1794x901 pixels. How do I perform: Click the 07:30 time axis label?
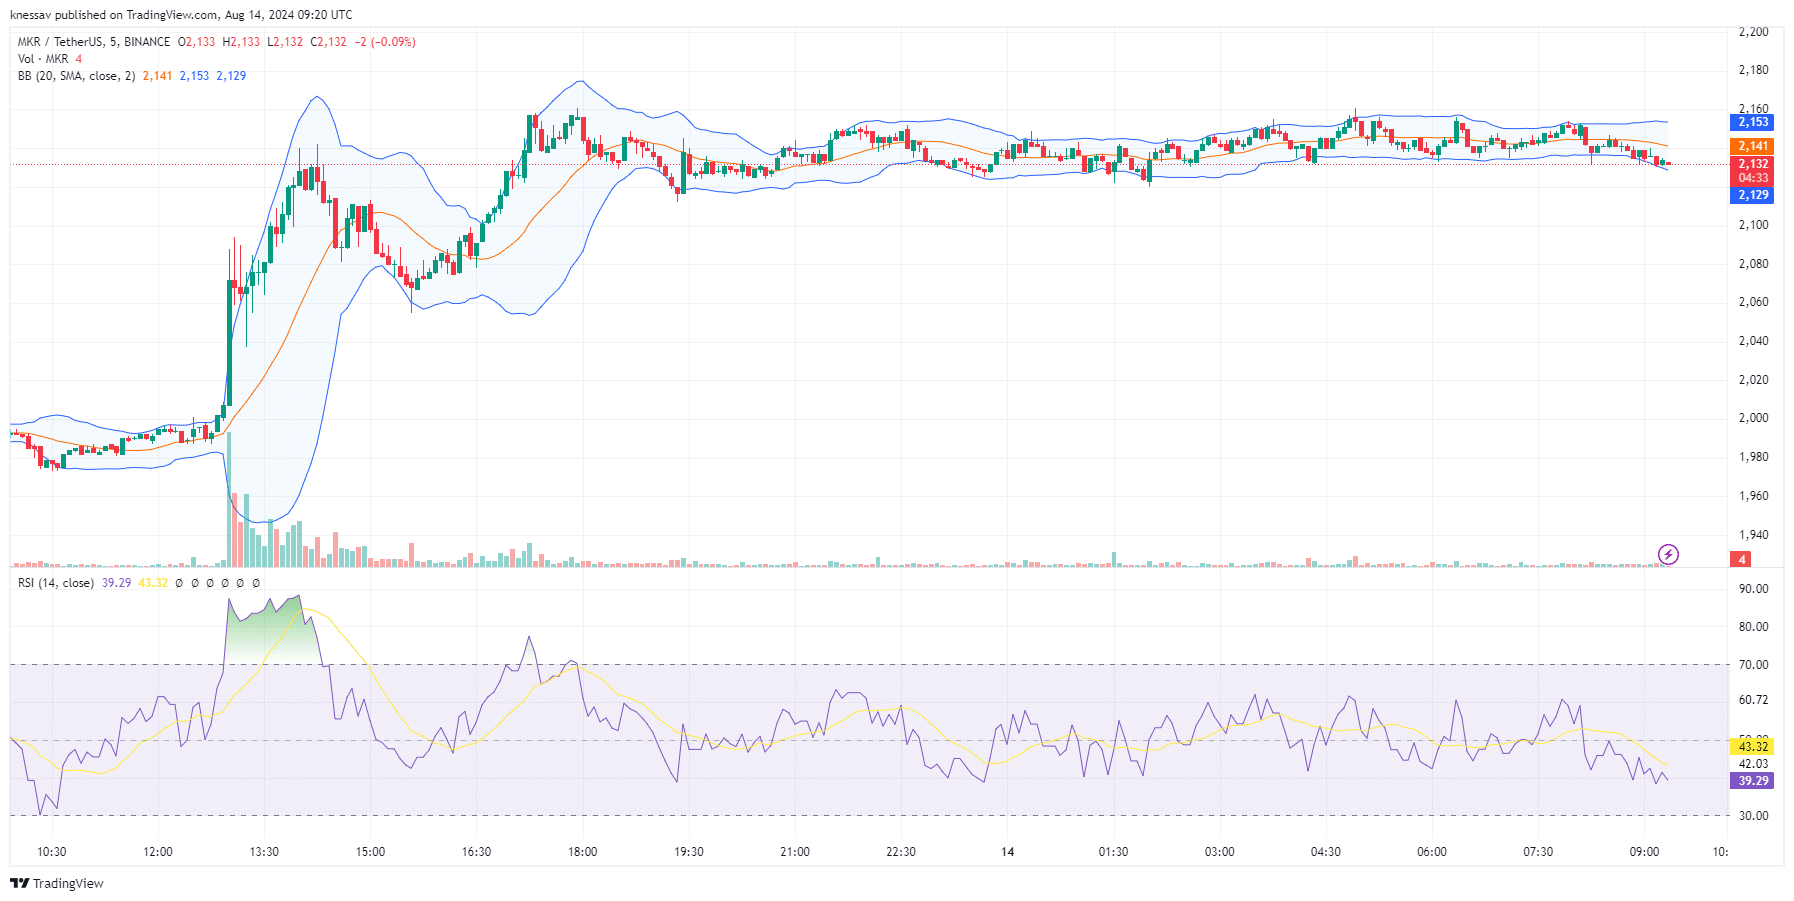[x=1538, y=852]
